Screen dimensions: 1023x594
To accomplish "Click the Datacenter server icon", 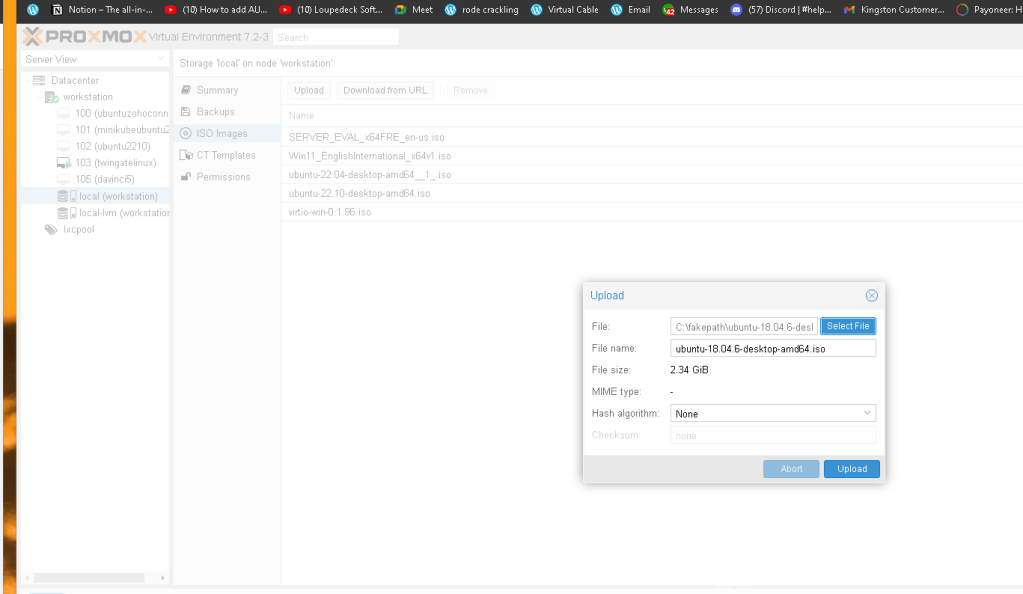I will pyautogui.click(x=39, y=80).
